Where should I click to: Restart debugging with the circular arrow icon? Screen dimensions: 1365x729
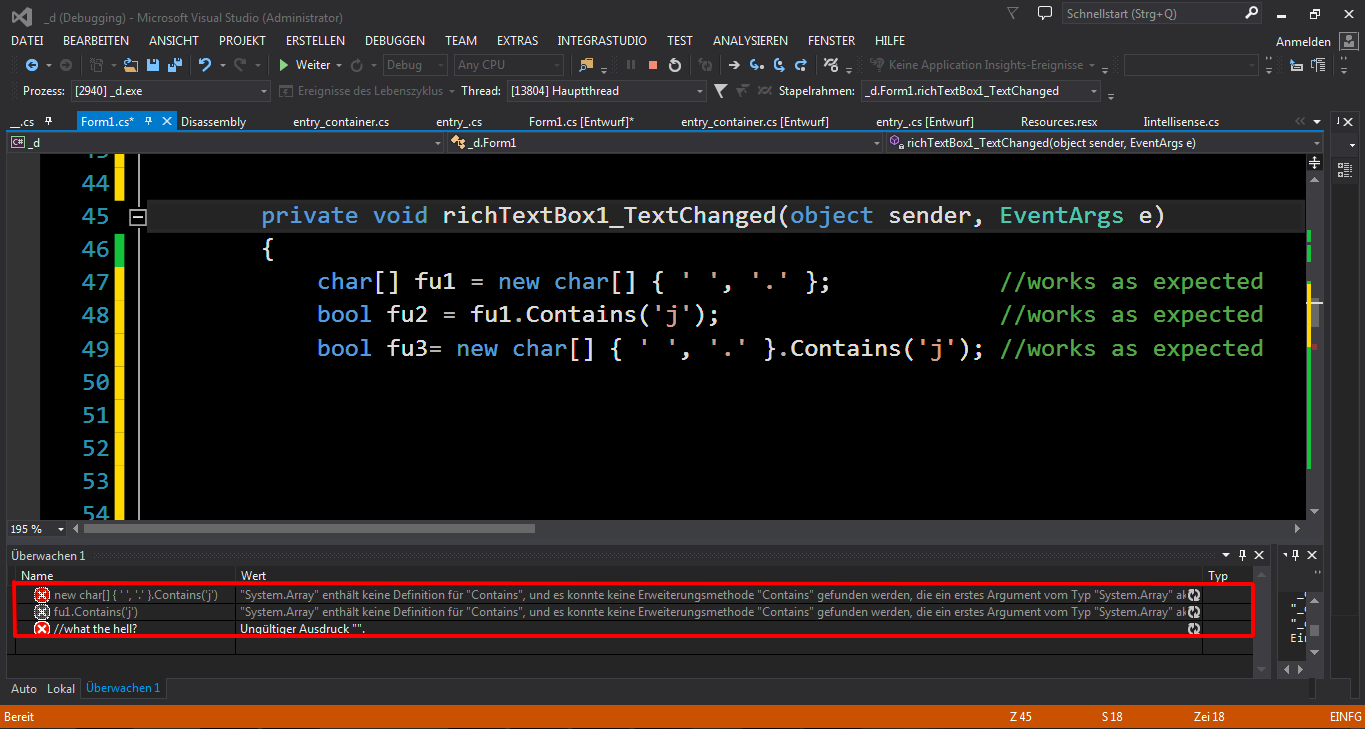[675, 65]
